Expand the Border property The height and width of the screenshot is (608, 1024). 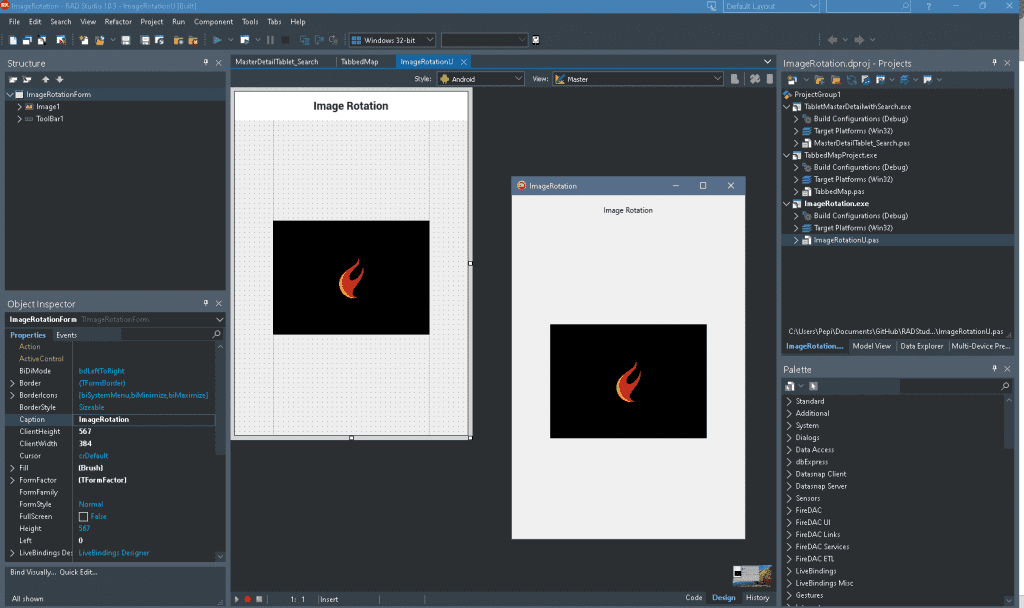point(12,383)
